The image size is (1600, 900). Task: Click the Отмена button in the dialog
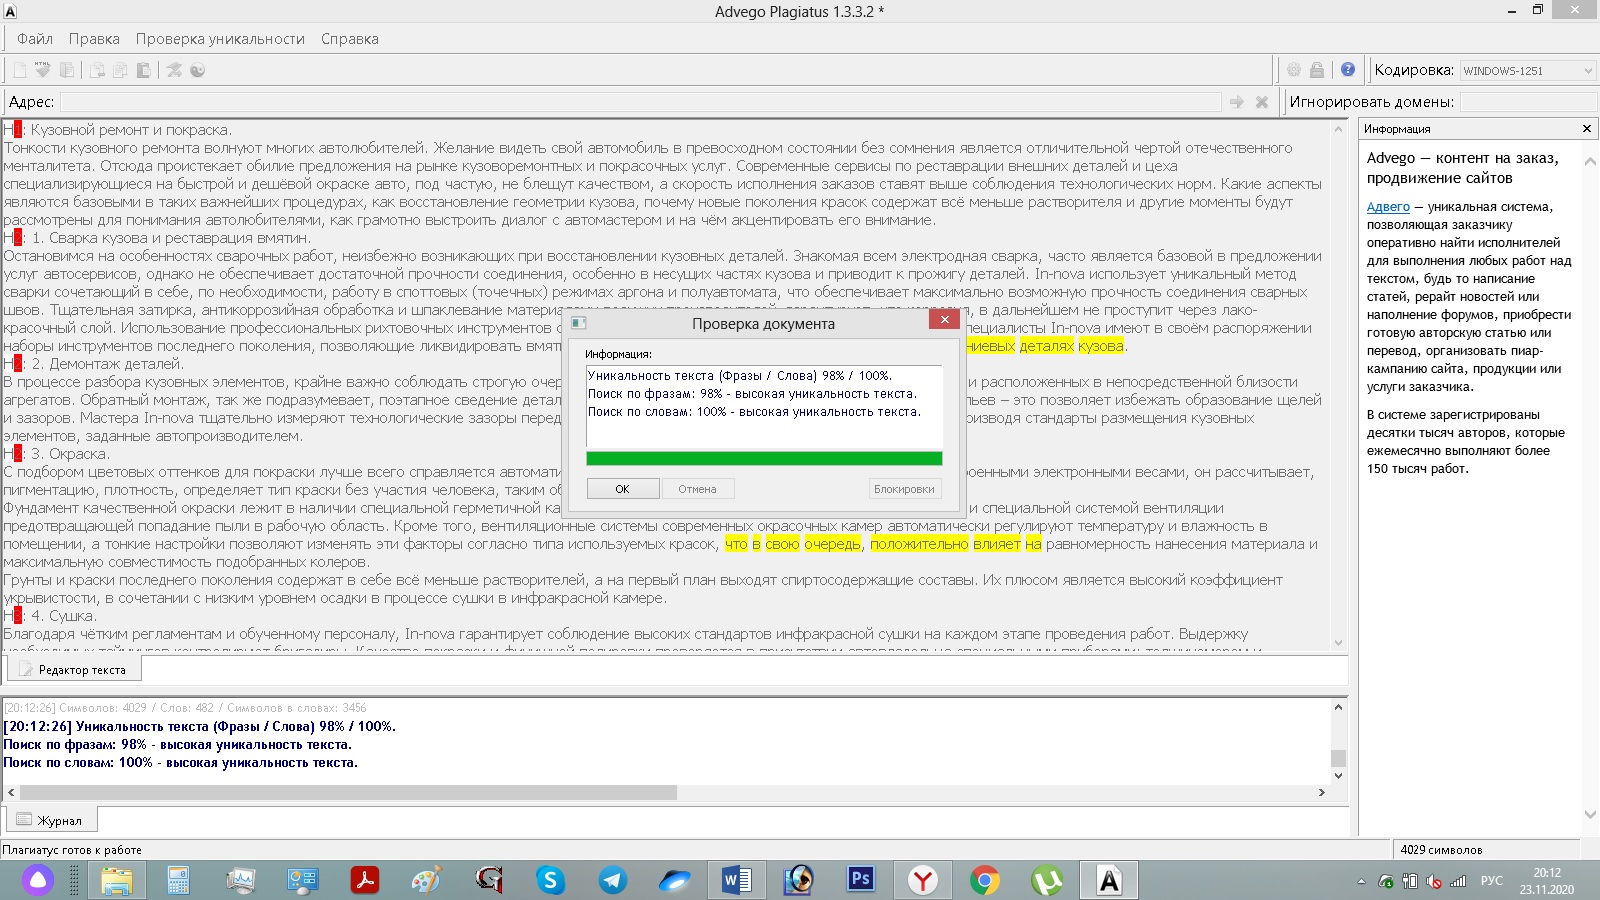(x=697, y=489)
